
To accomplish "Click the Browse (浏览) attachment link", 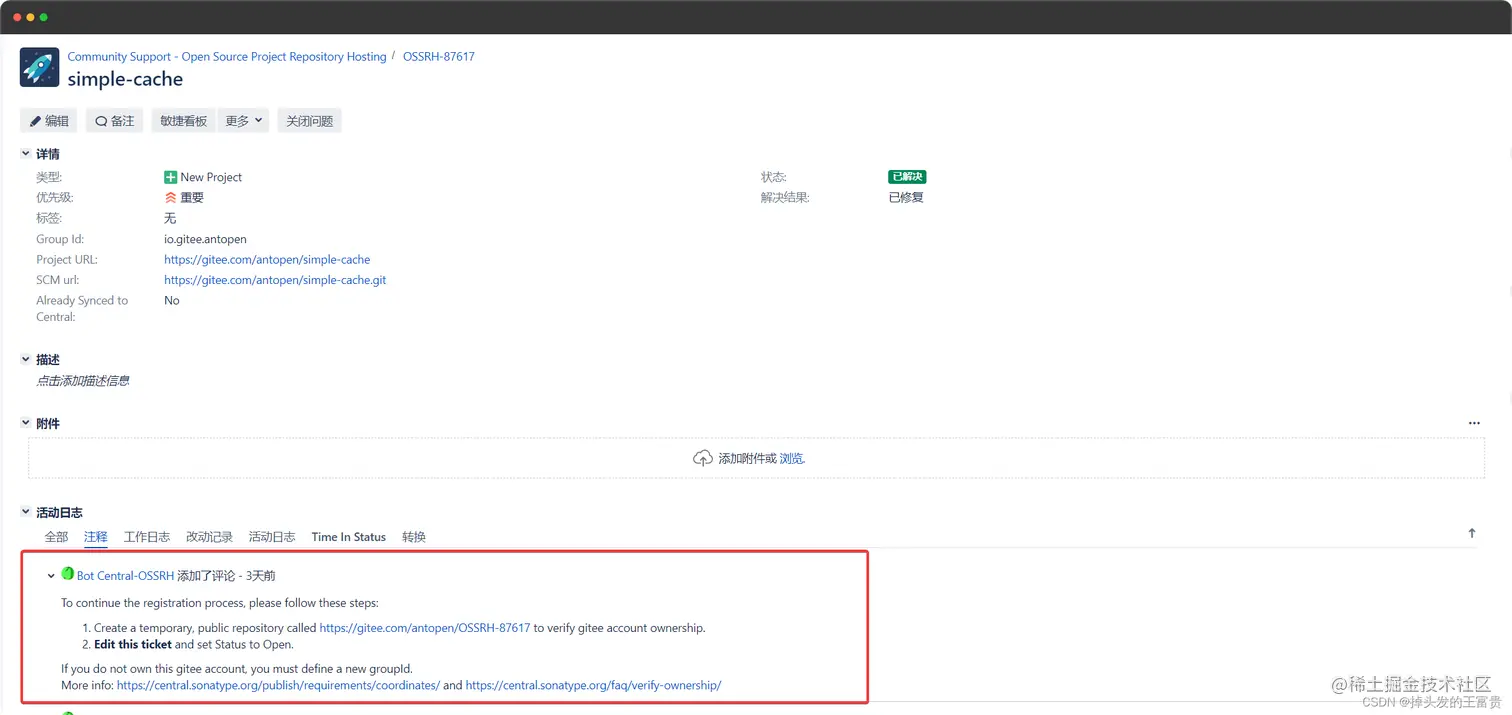I will [791, 459].
